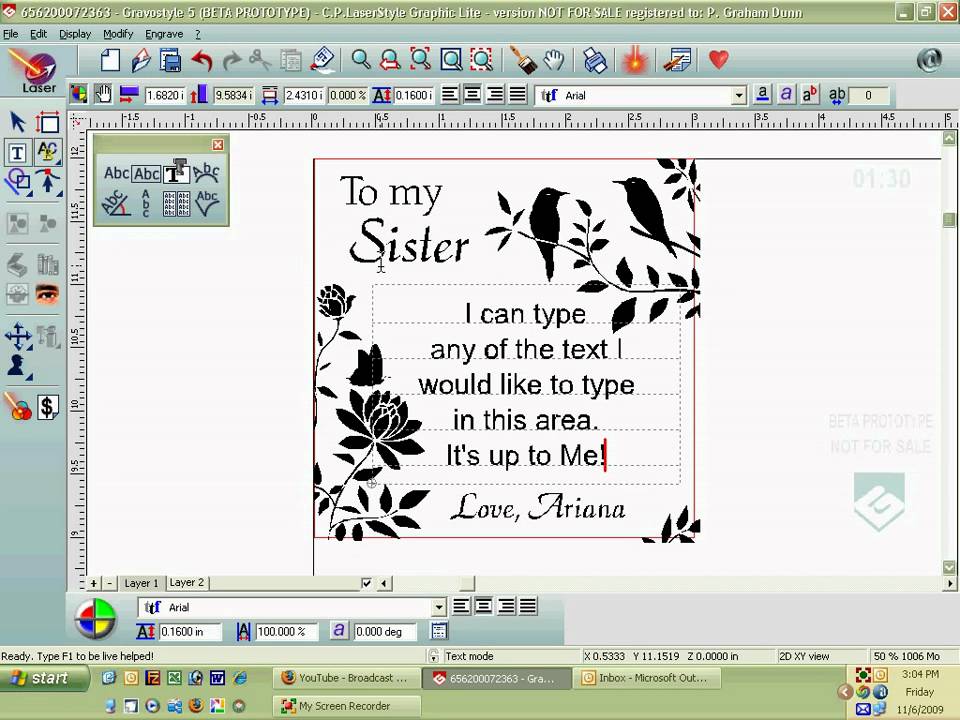Image resolution: width=960 pixels, height=720 pixels.
Task: Click the New document icon
Action: click(x=110, y=60)
